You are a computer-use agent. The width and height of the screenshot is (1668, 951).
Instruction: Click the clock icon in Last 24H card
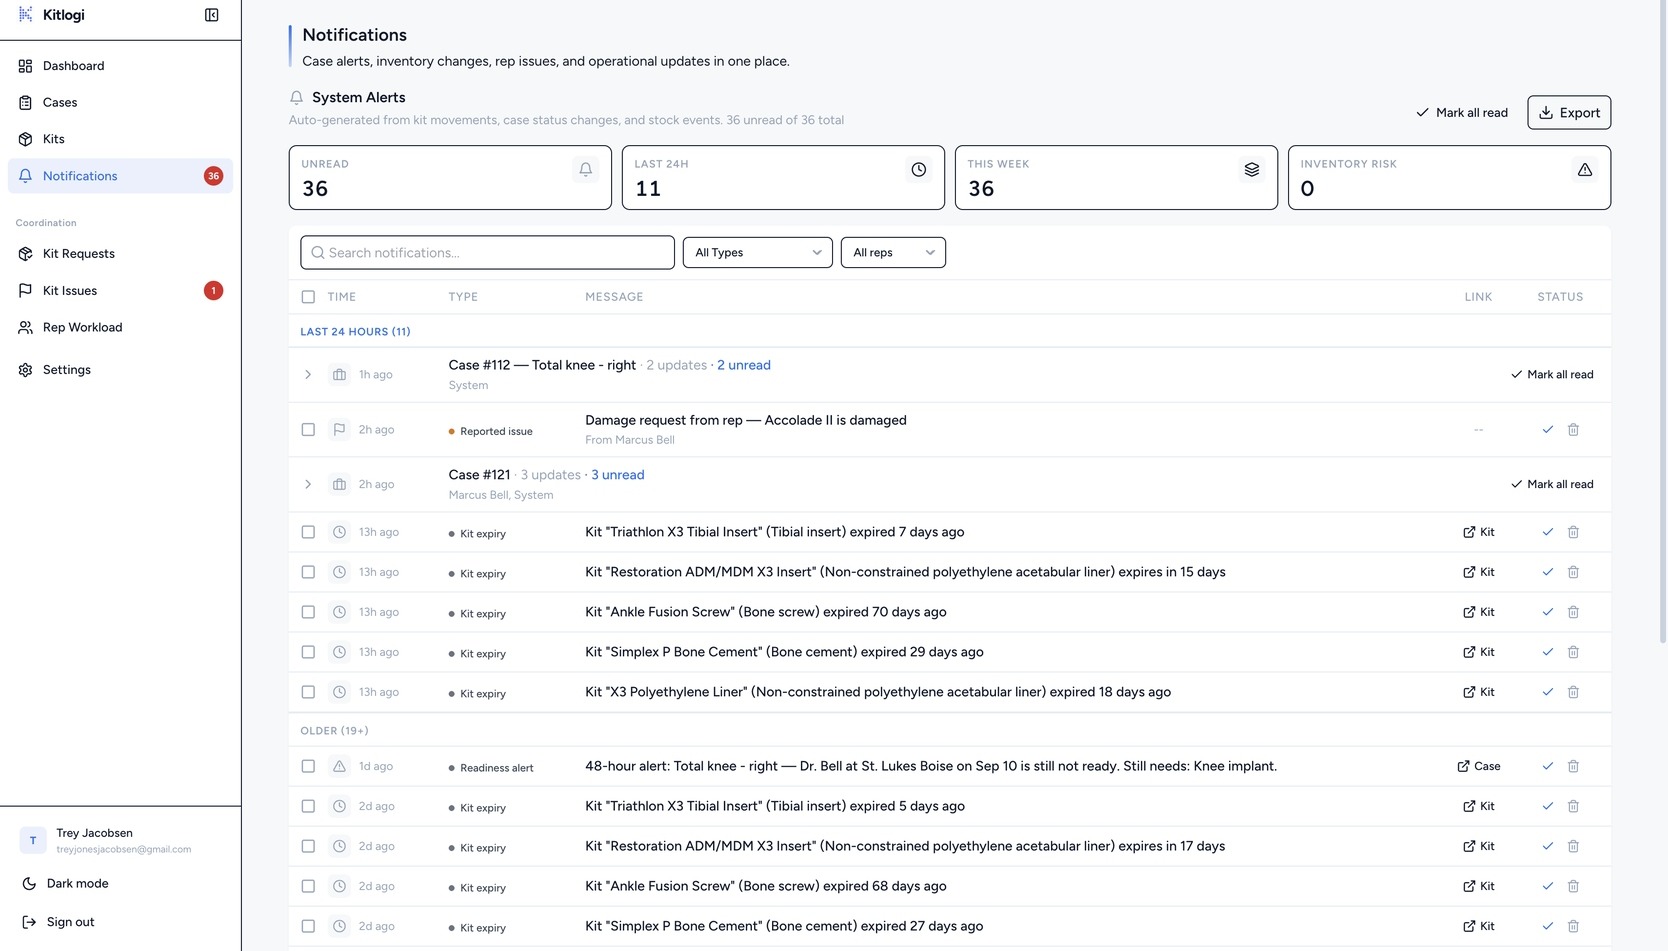[919, 170]
